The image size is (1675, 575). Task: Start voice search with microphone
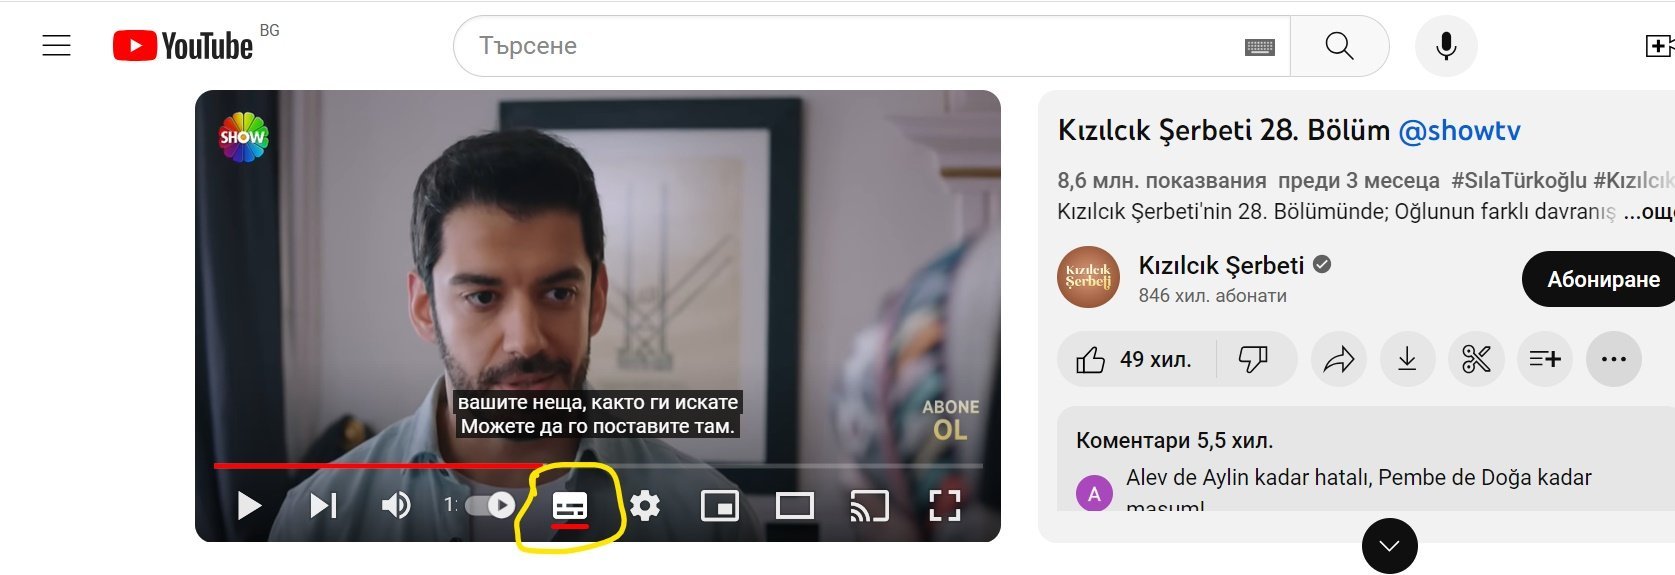1445,46
